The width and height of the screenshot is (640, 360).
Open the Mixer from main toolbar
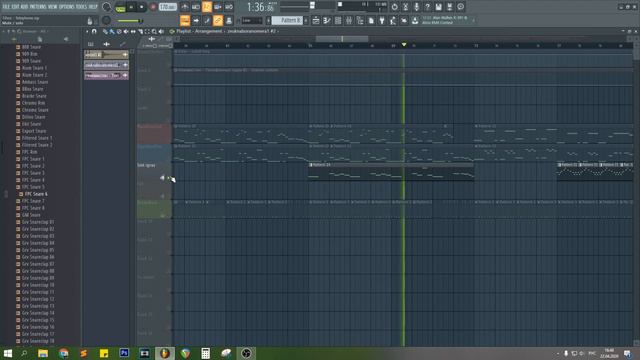pyautogui.click(x=349, y=20)
